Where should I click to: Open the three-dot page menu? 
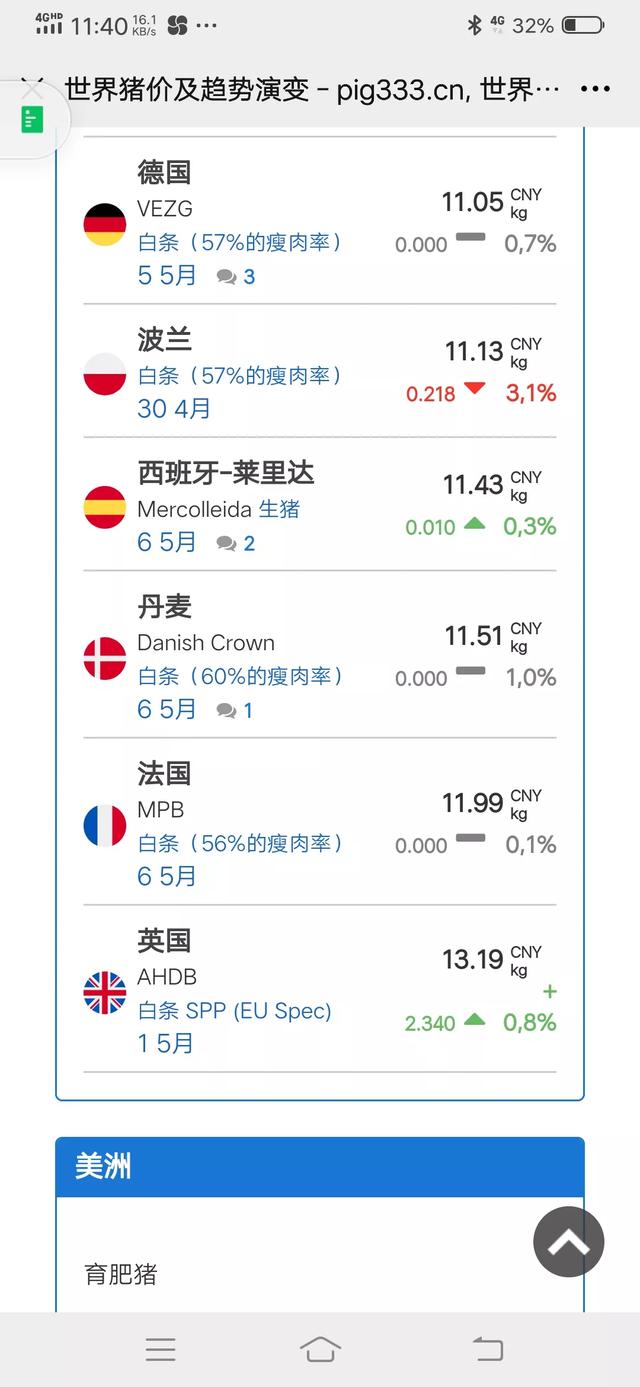click(595, 89)
